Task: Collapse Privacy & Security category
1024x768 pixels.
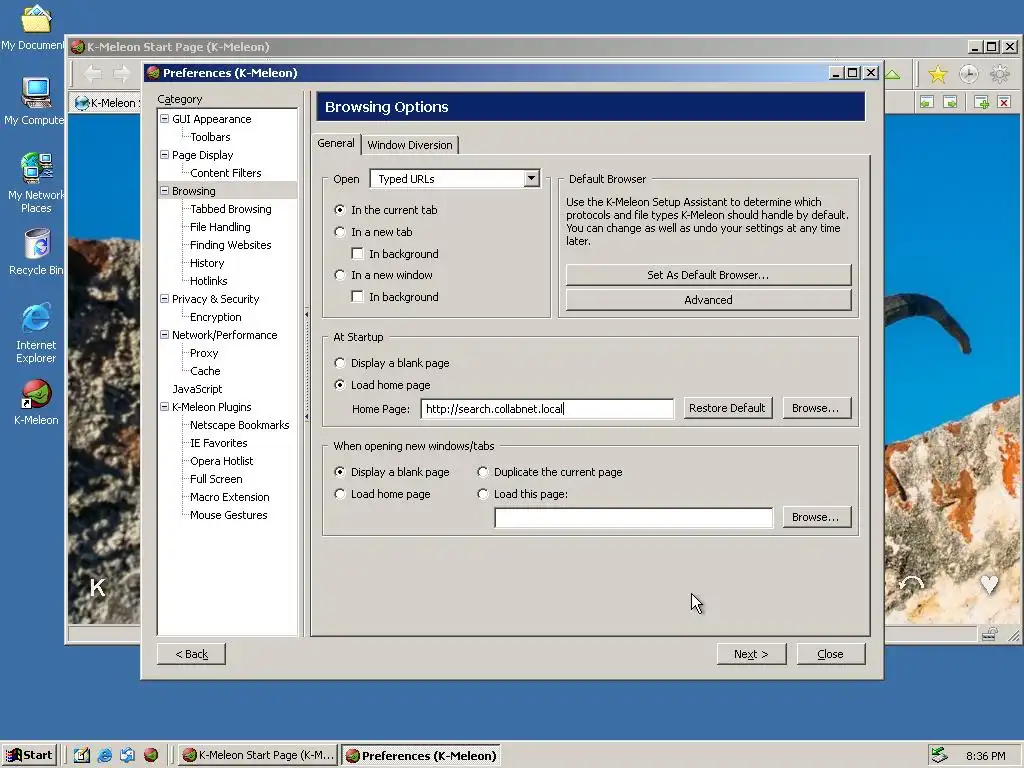Action: [165, 298]
